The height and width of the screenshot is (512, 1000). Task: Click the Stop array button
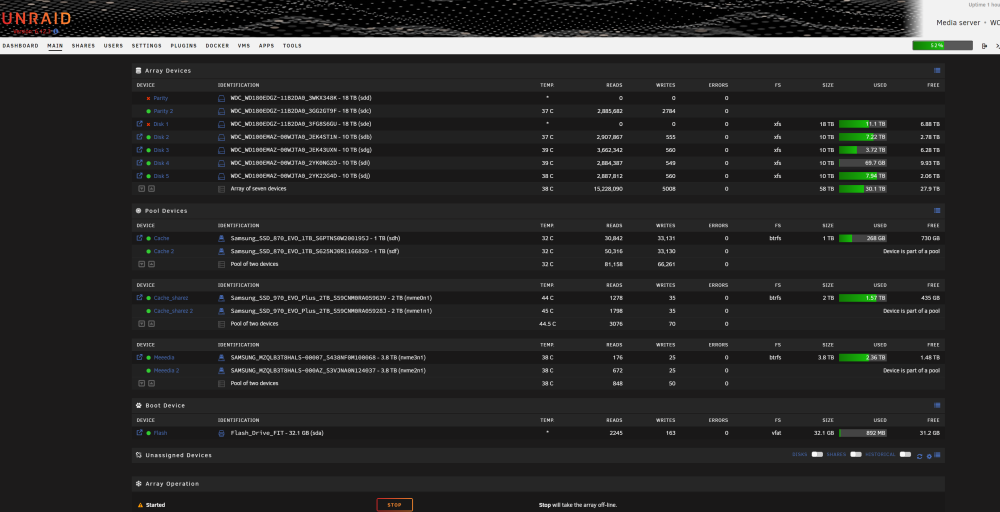pyautogui.click(x=395, y=505)
